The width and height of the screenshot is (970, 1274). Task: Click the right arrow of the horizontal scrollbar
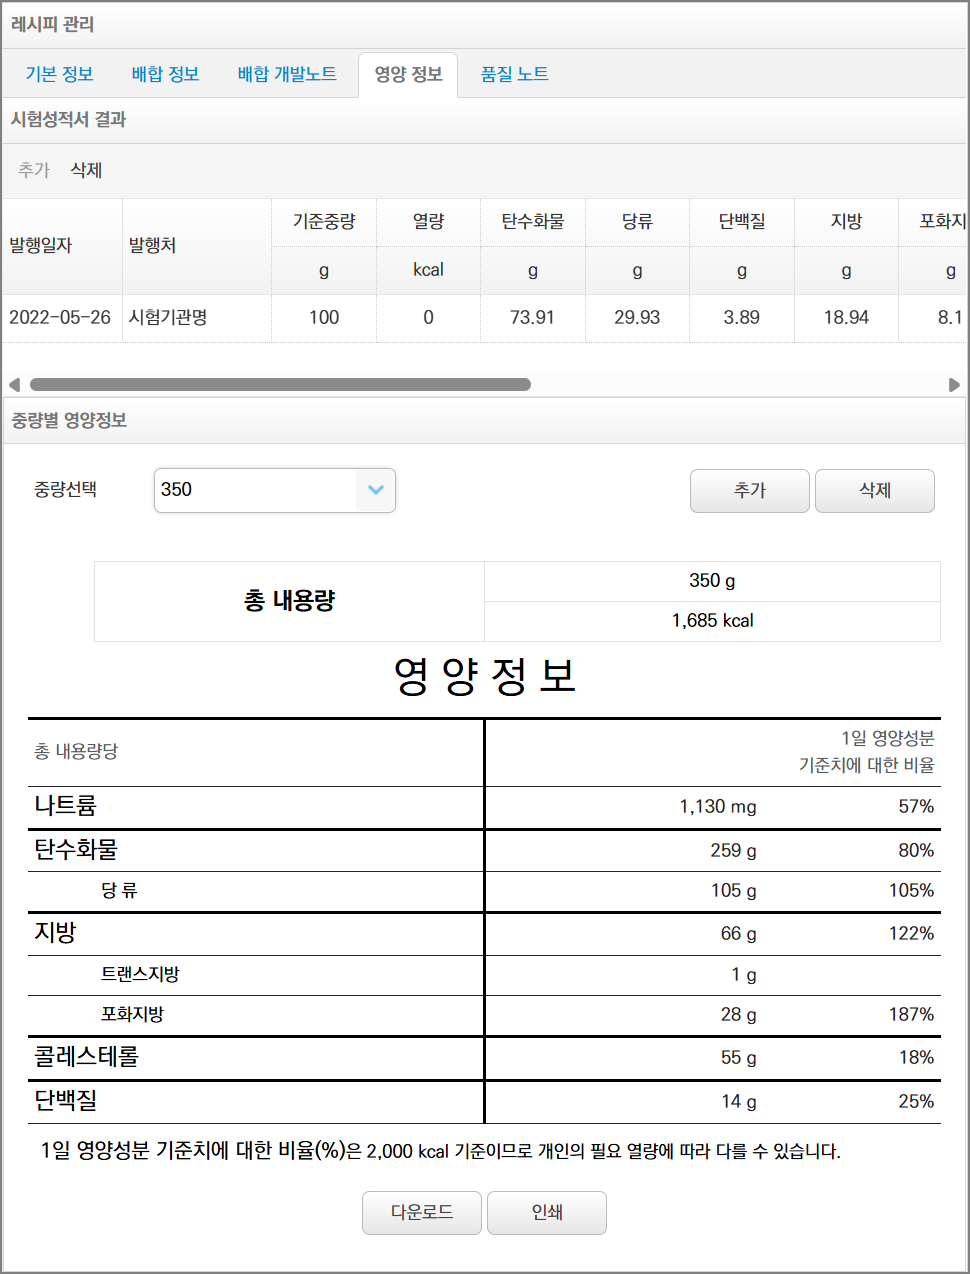click(954, 385)
